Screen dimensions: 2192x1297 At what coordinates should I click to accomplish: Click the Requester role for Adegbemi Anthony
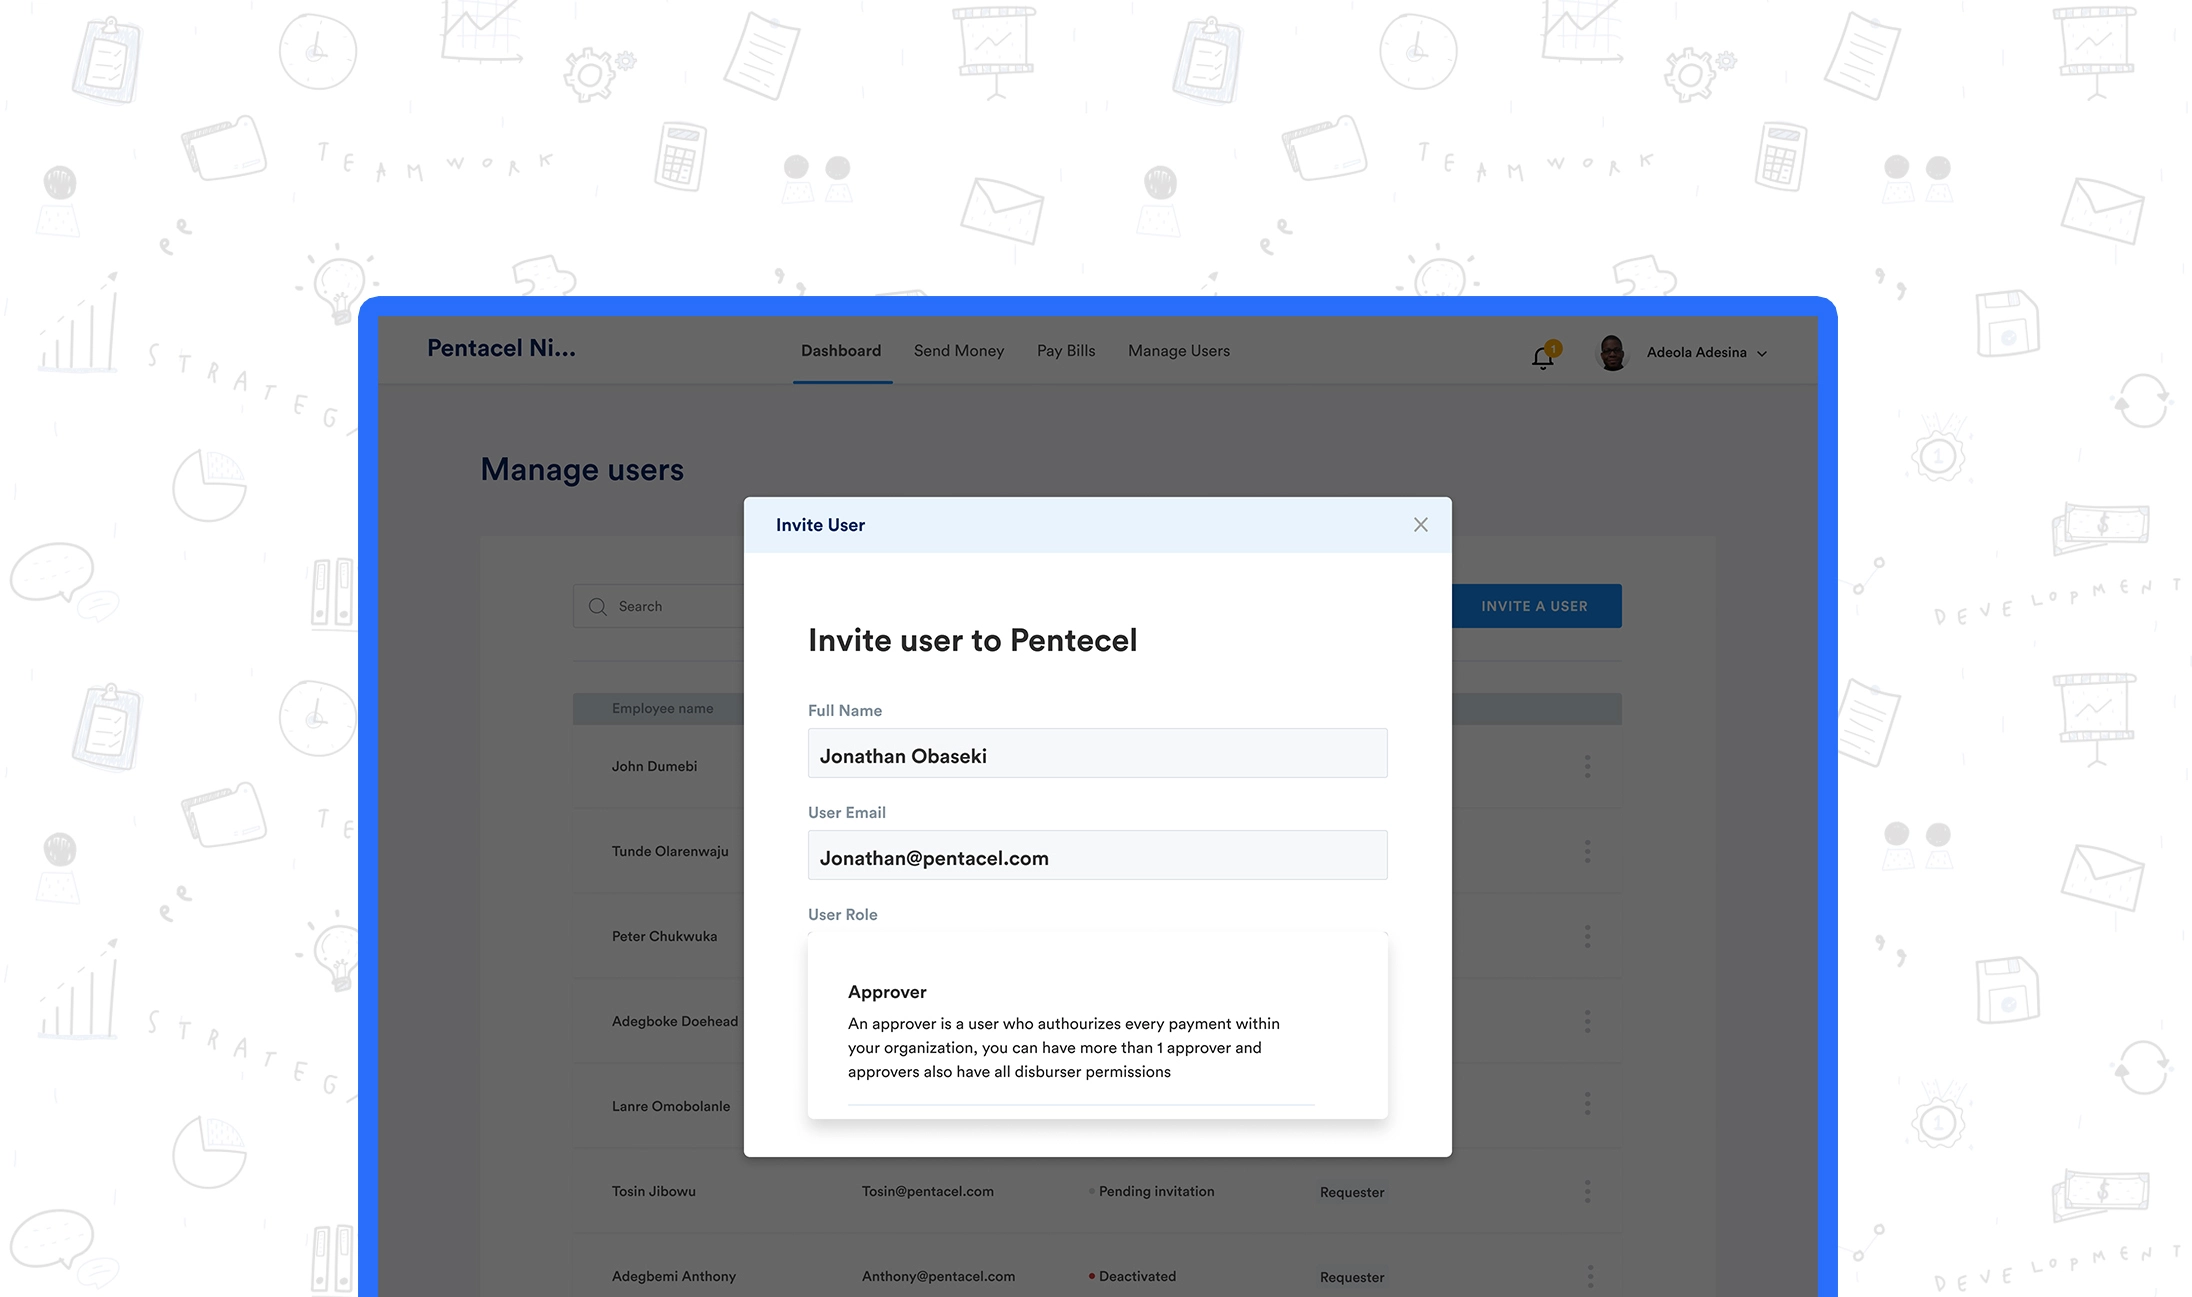click(1352, 1277)
